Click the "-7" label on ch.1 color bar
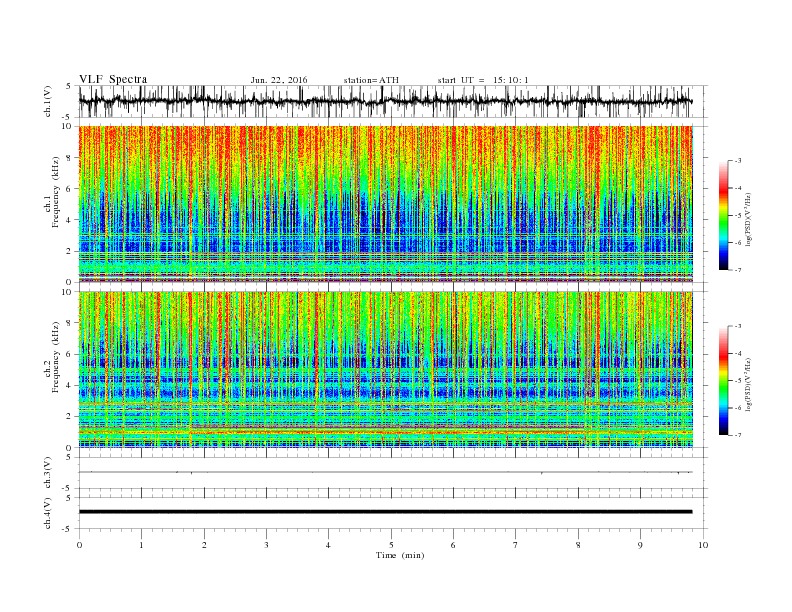Screen dimensions: 792x612 pyautogui.click(x=738, y=270)
